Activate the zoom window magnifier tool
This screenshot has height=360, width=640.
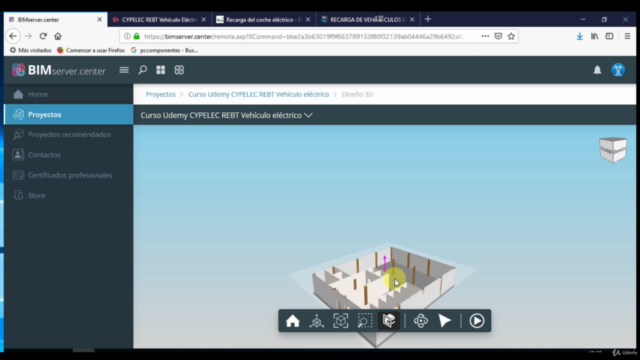pos(364,321)
